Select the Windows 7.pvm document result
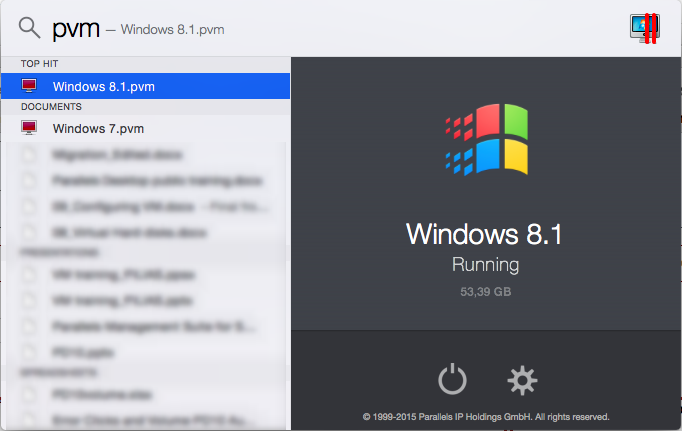Viewport: 682px width, 431px height. coord(145,128)
